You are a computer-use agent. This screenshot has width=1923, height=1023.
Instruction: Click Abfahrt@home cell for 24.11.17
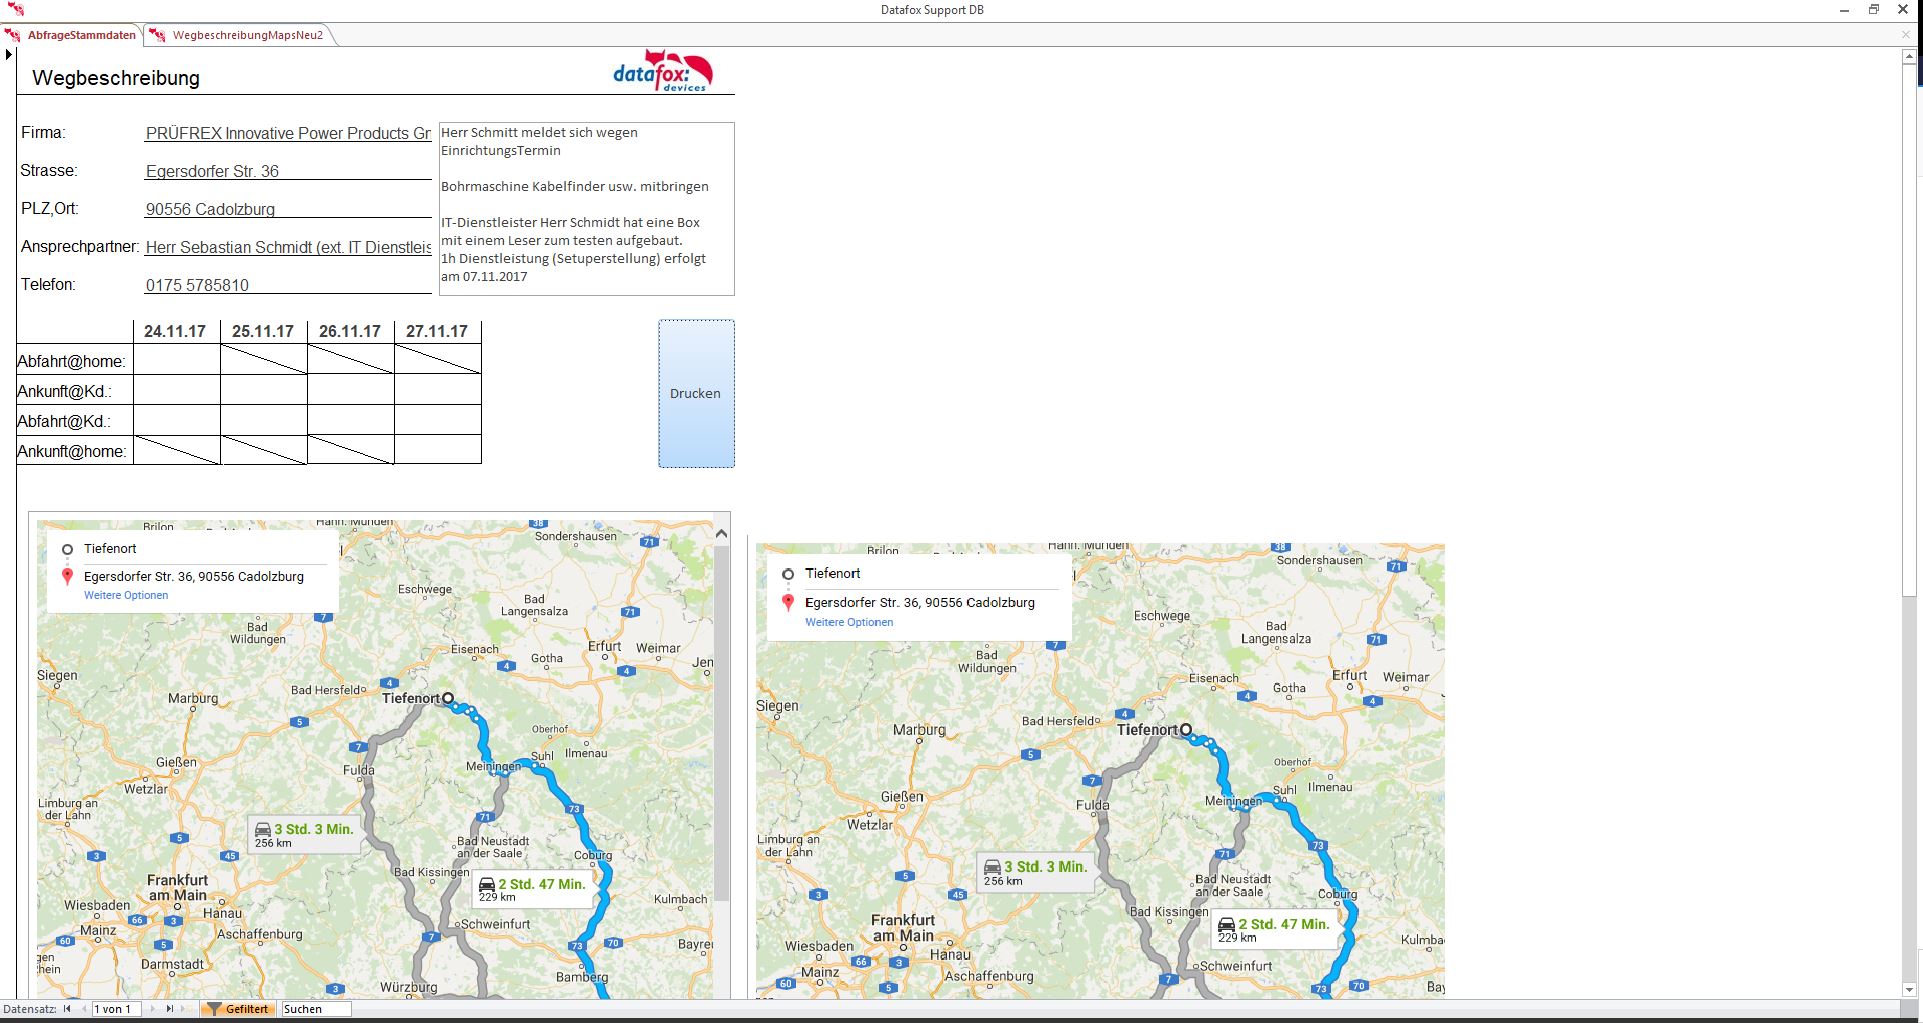[x=177, y=360]
